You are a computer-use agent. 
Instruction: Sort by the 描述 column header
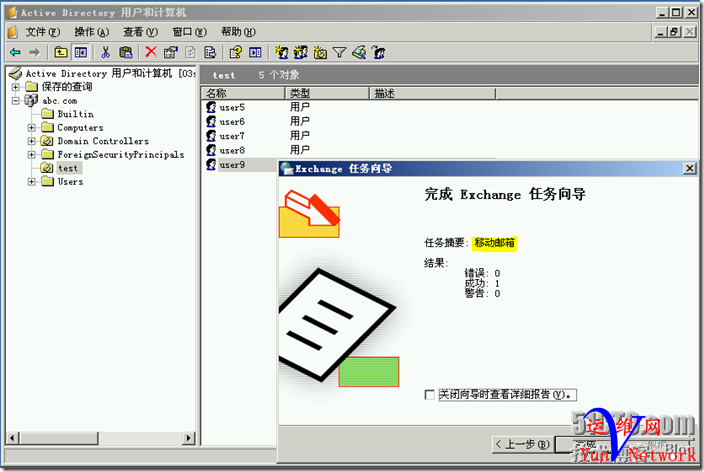tap(432, 93)
